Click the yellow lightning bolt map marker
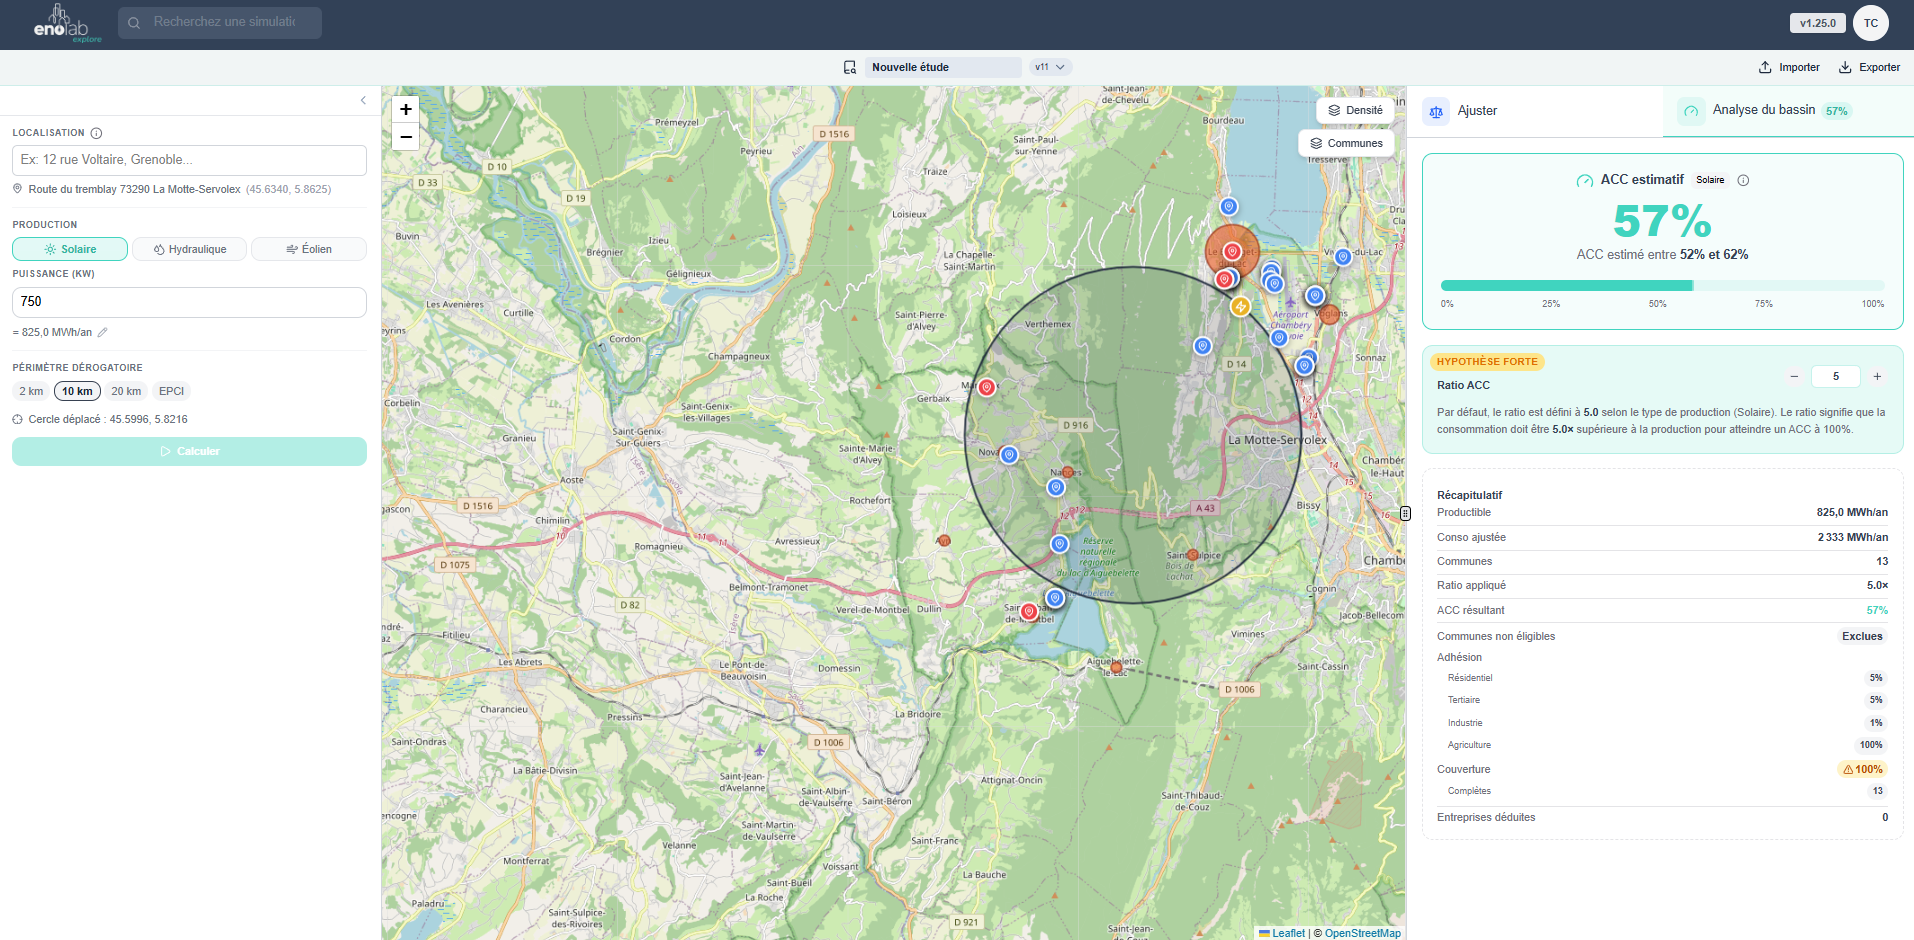 click(1240, 307)
